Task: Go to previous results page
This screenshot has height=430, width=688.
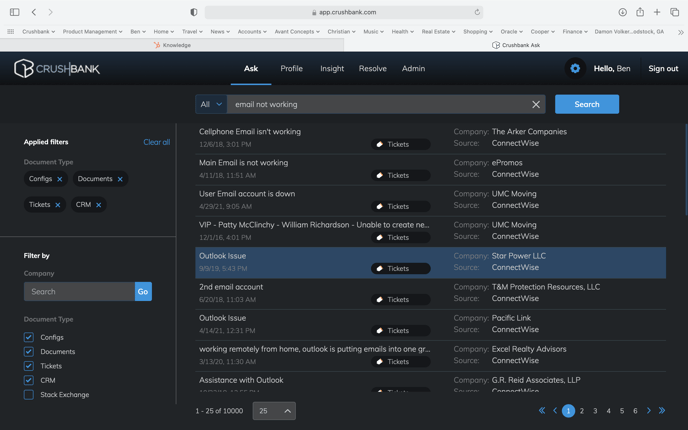Action: [555, 411]
